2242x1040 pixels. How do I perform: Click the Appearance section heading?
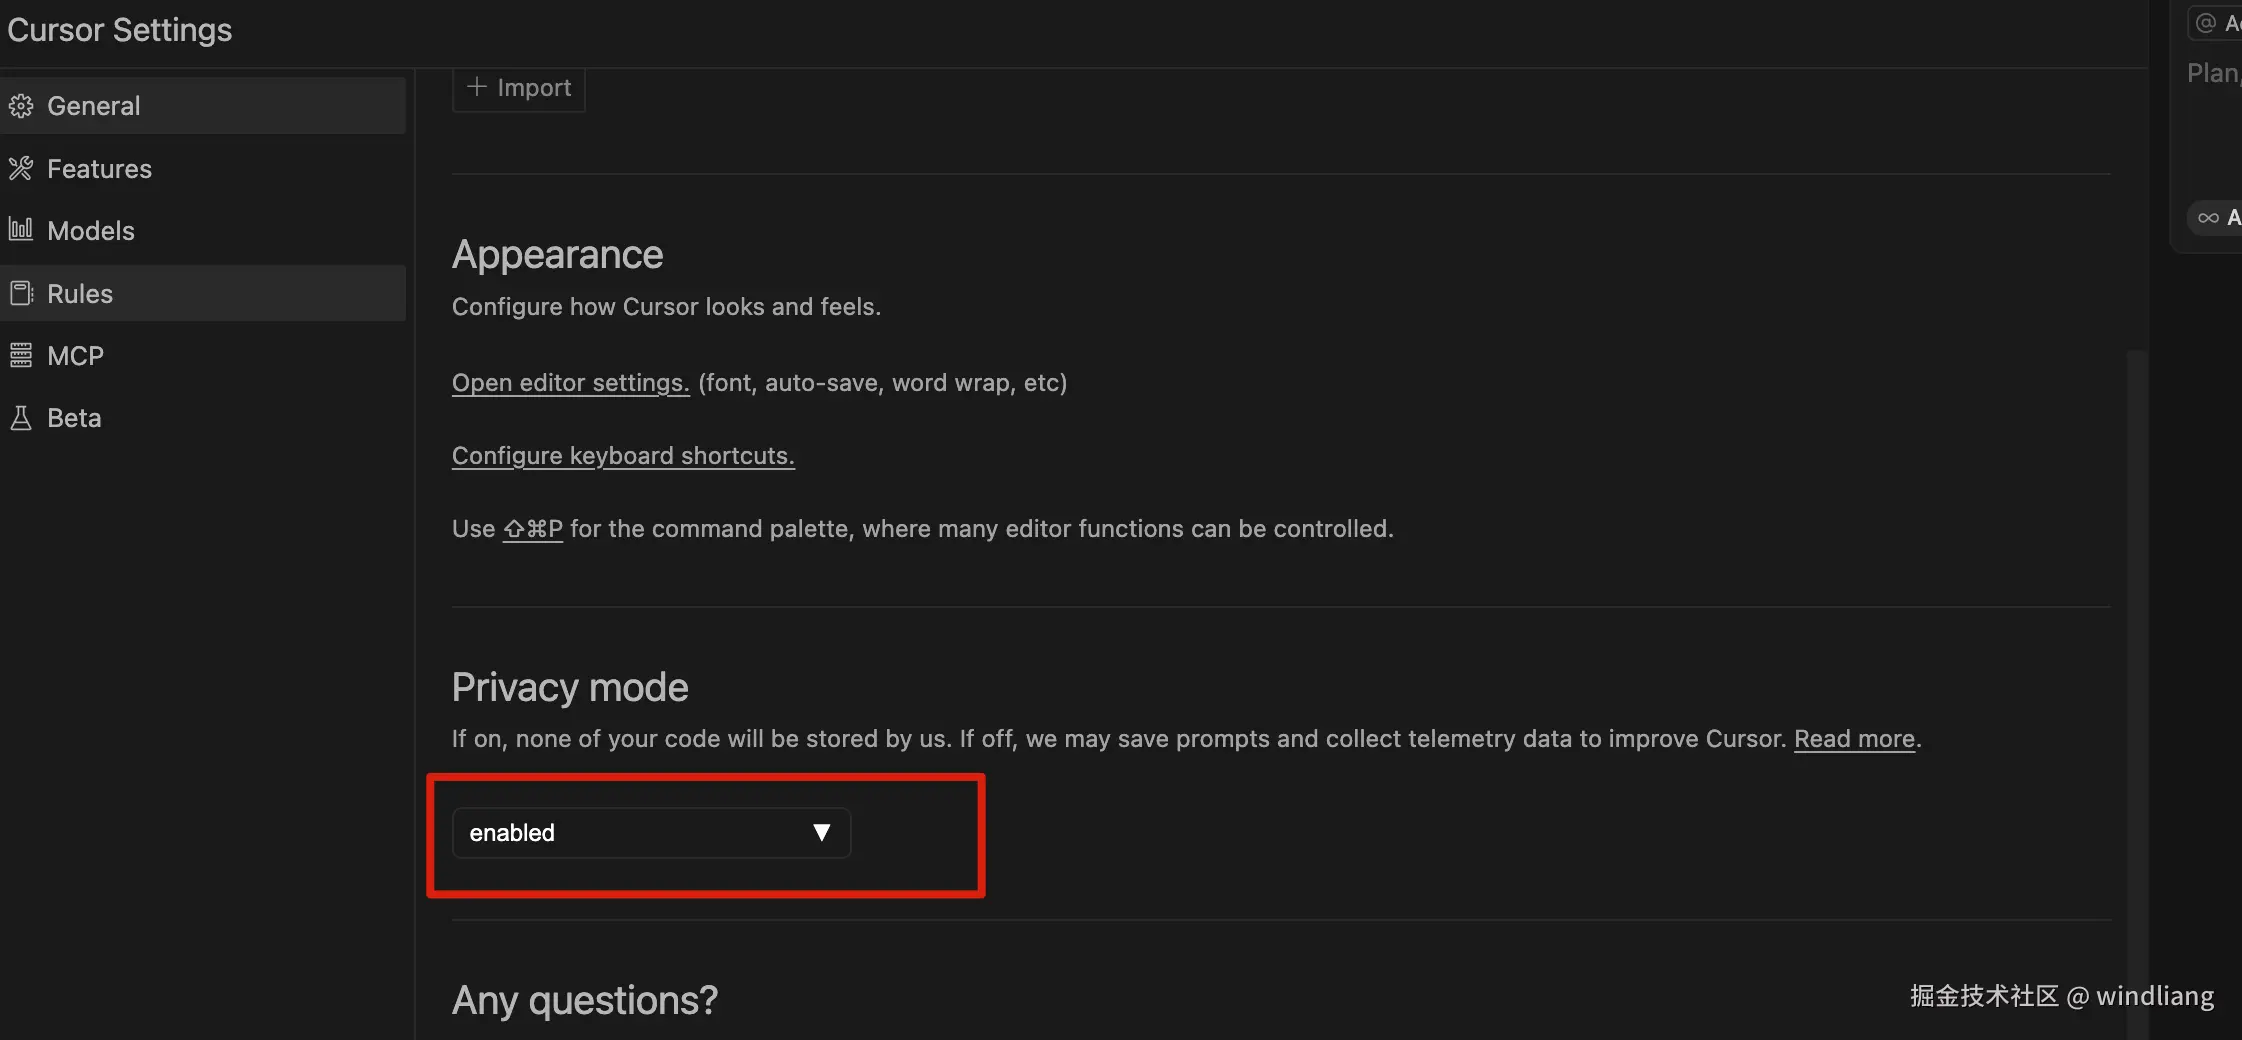tap(558, 255)
